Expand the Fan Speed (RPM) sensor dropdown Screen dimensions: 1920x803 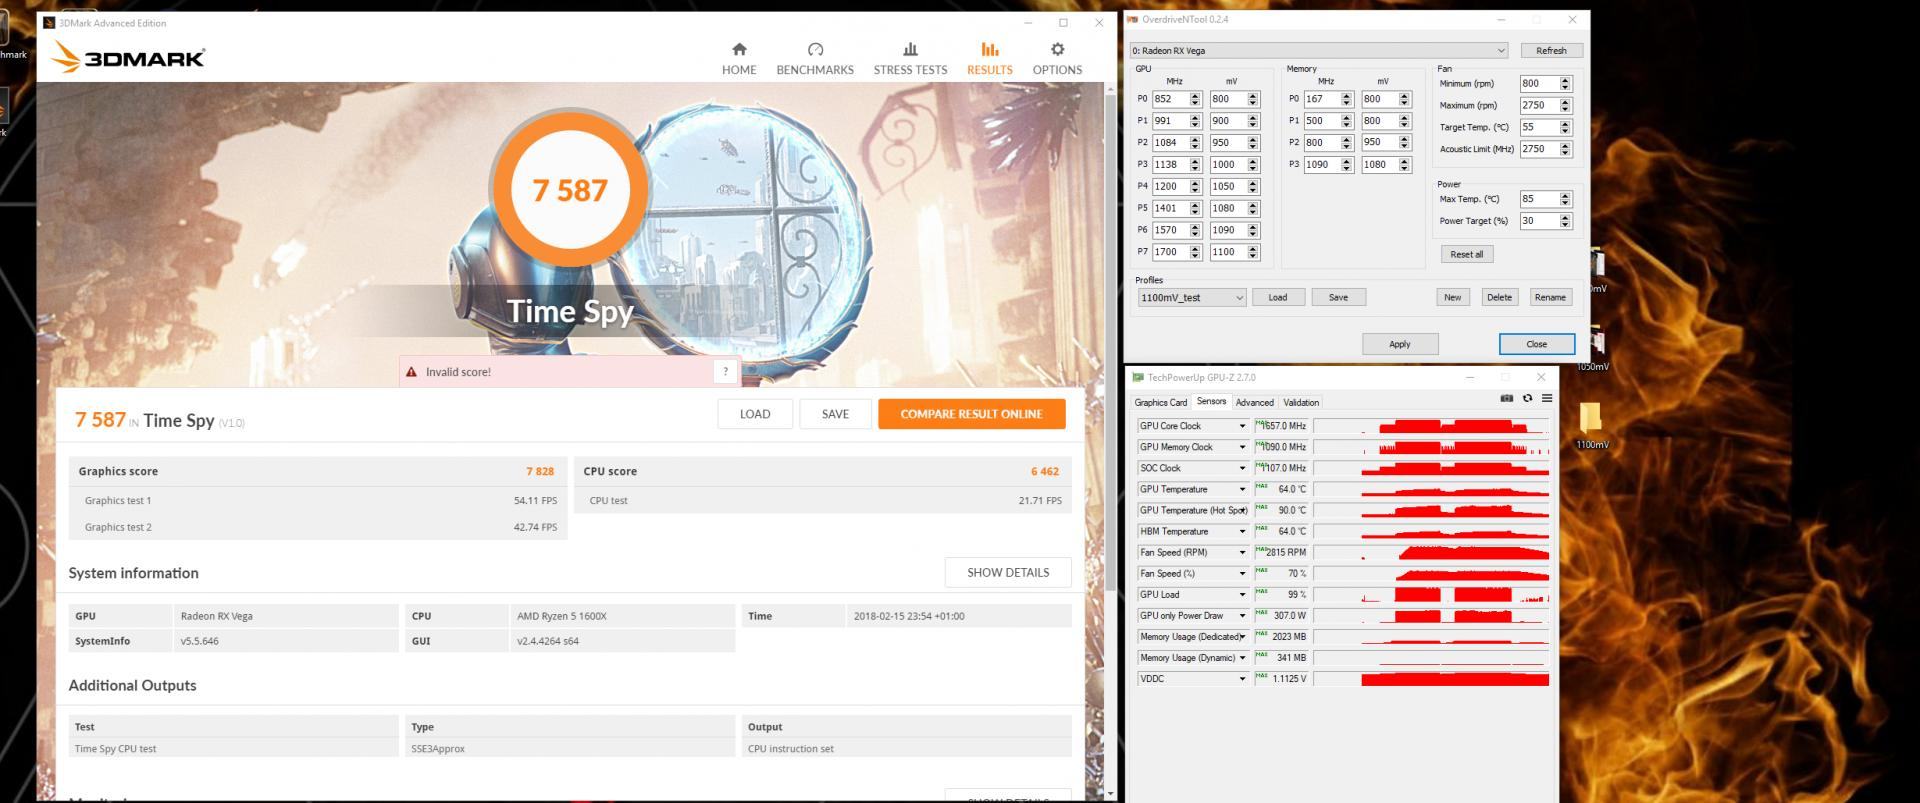(1242, 552)
